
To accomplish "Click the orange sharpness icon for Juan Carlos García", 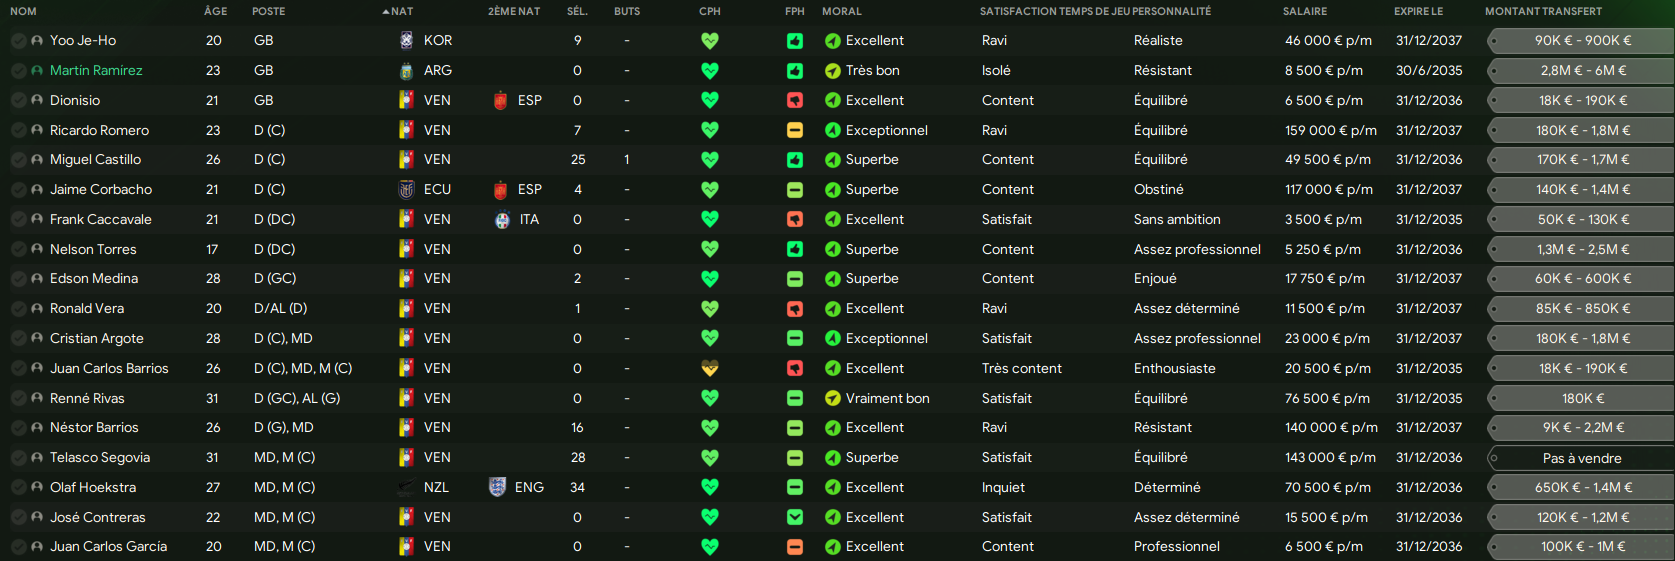I will click(795, 547).
